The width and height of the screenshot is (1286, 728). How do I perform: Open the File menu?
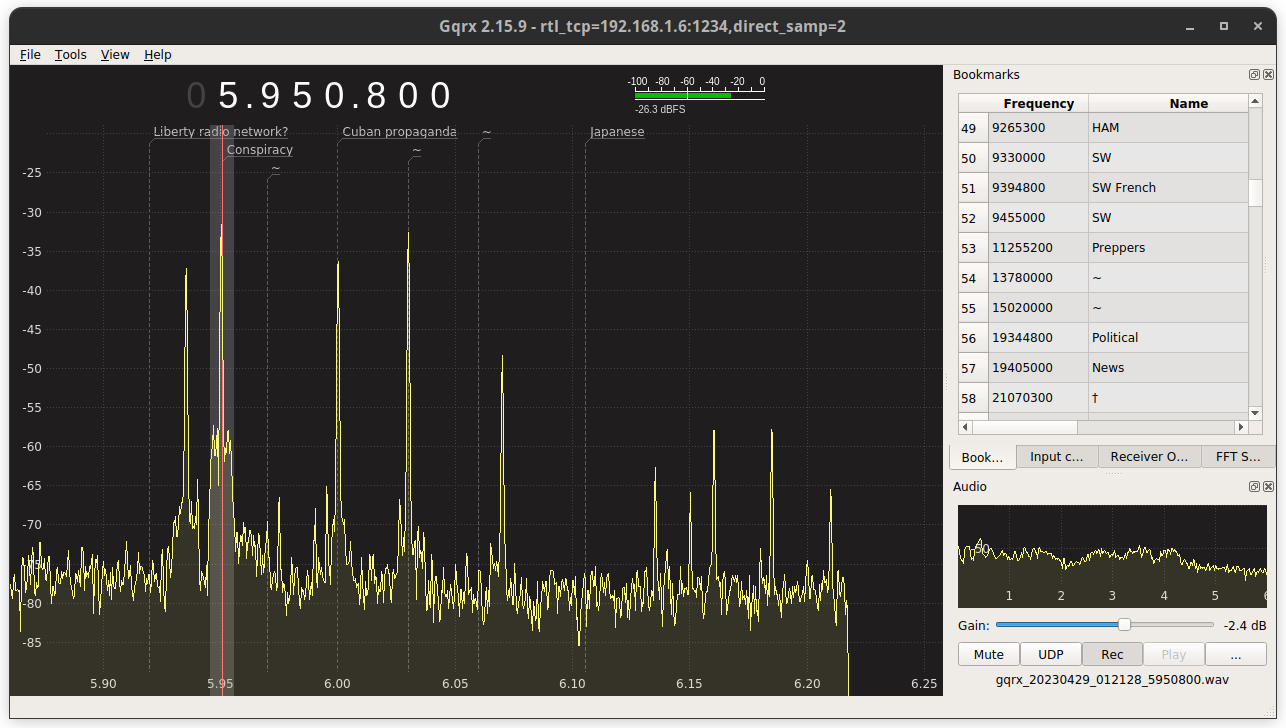click(30, 54)
